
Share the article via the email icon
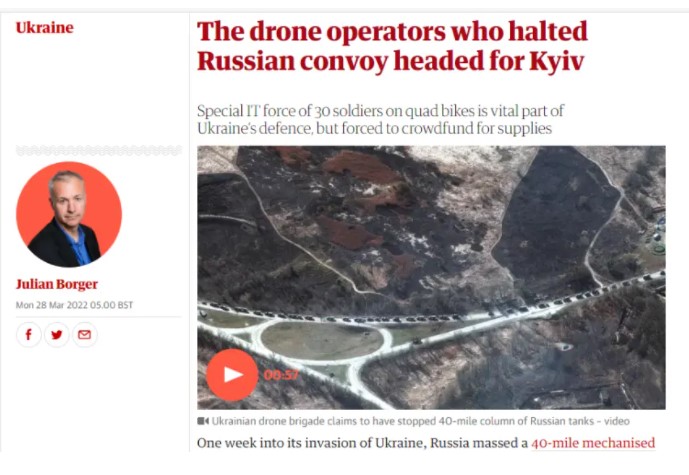click(84, 335)
